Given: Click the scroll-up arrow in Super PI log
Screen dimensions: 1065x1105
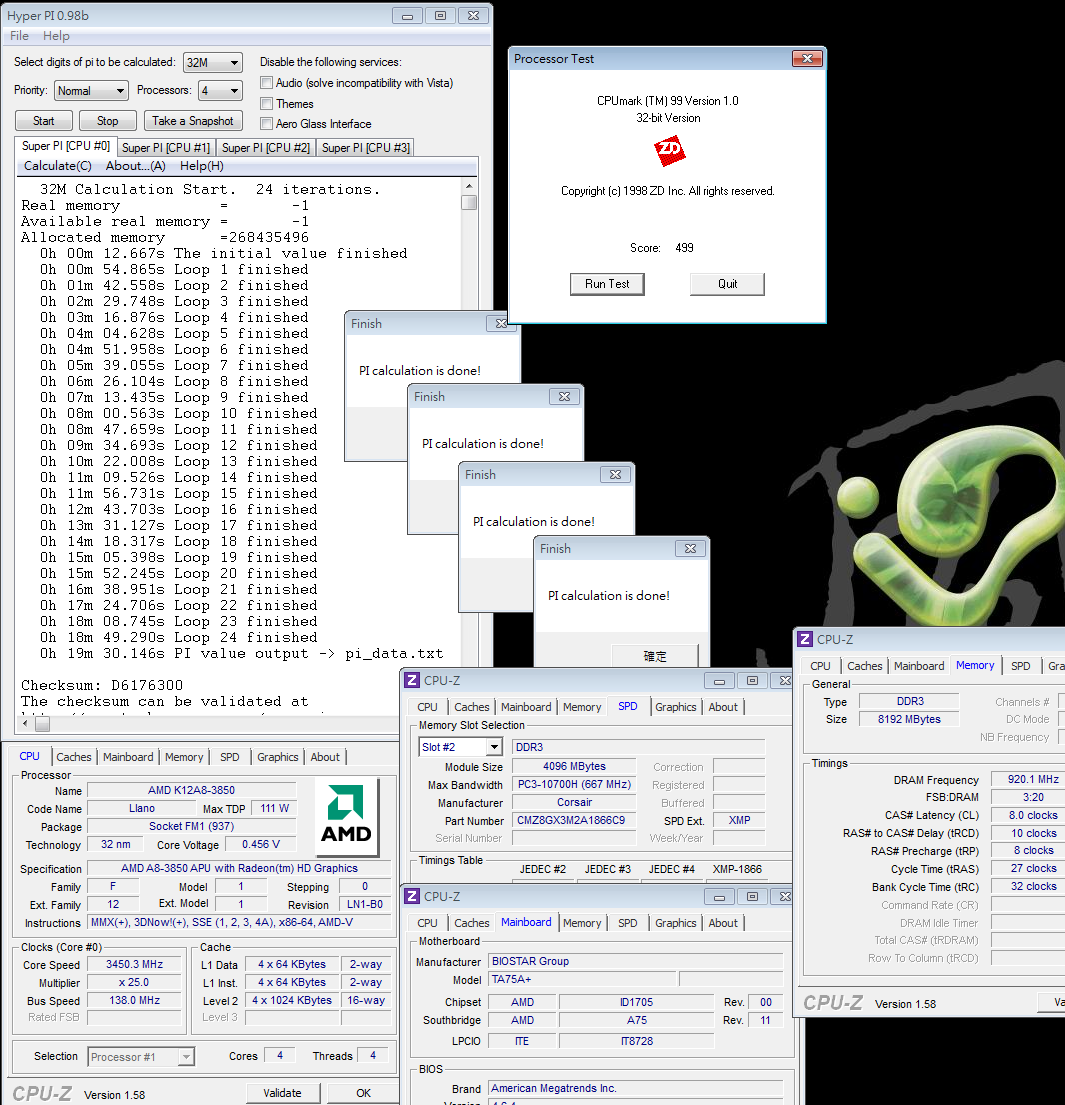Looking at the screenshot, I should [469, 185].
